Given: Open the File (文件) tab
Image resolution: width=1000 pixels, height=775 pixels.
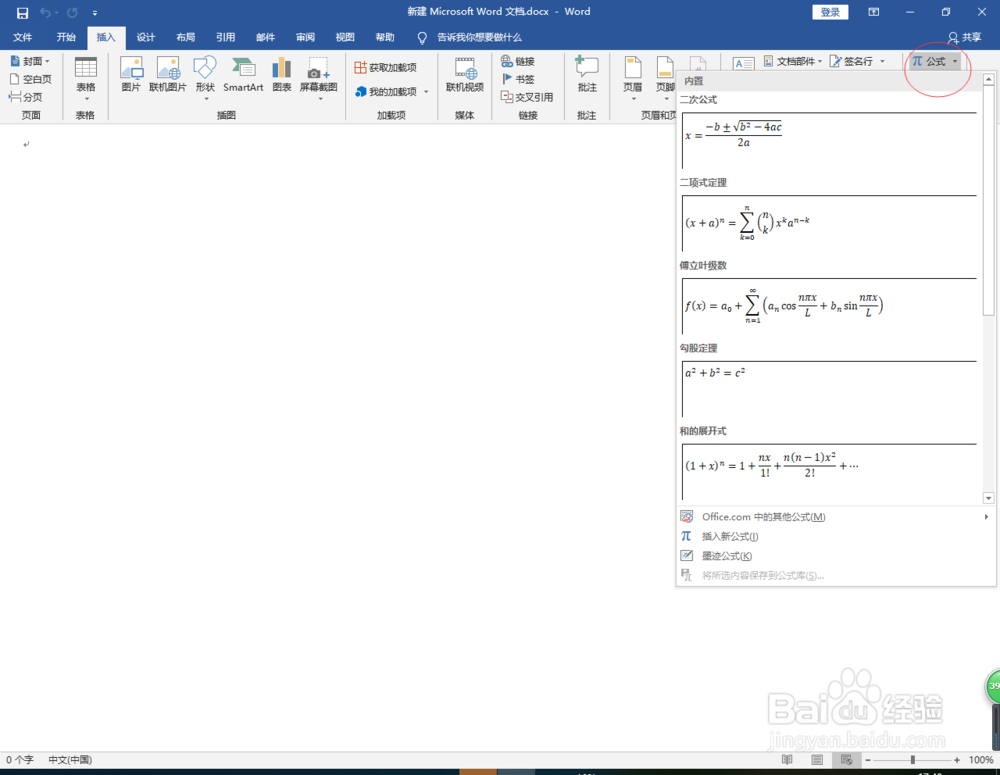Looking at the screenshot, I should 22,38.
